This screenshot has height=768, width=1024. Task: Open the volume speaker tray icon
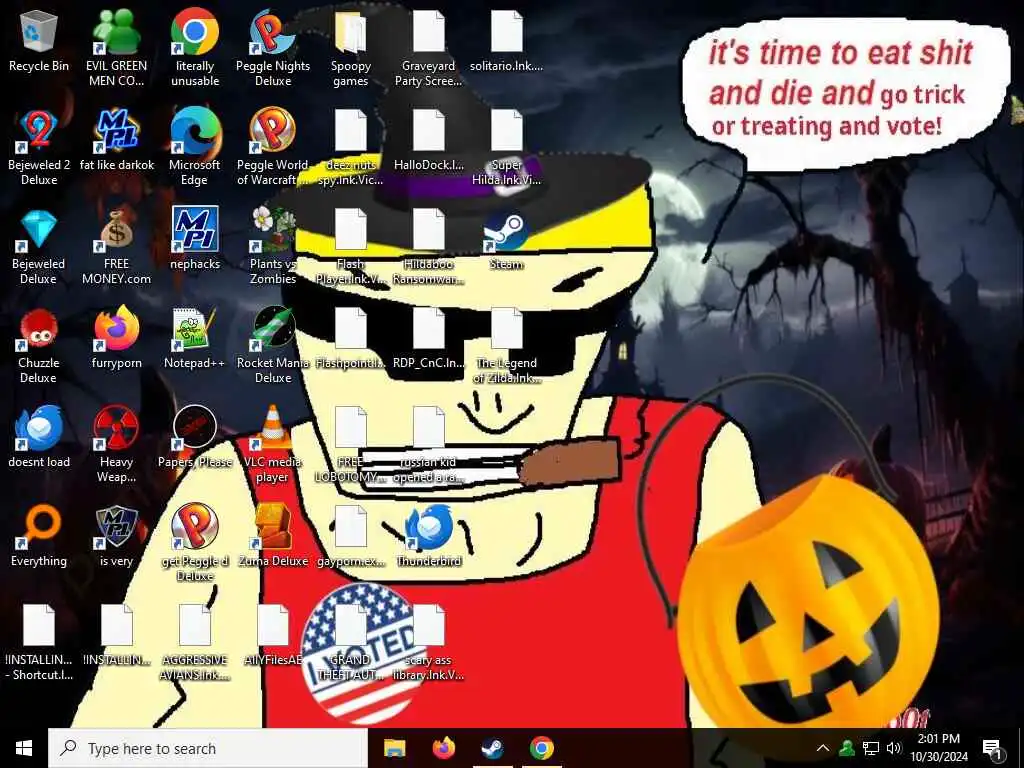pyautogui.click(x=894, y=748)
